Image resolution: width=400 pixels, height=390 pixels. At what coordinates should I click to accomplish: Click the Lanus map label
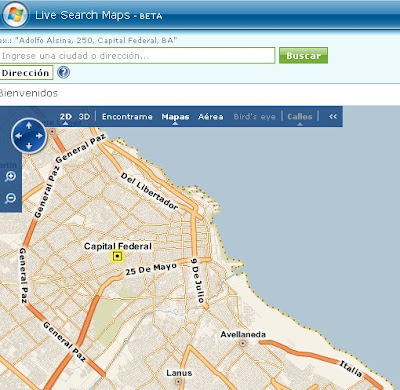point(179,373)
